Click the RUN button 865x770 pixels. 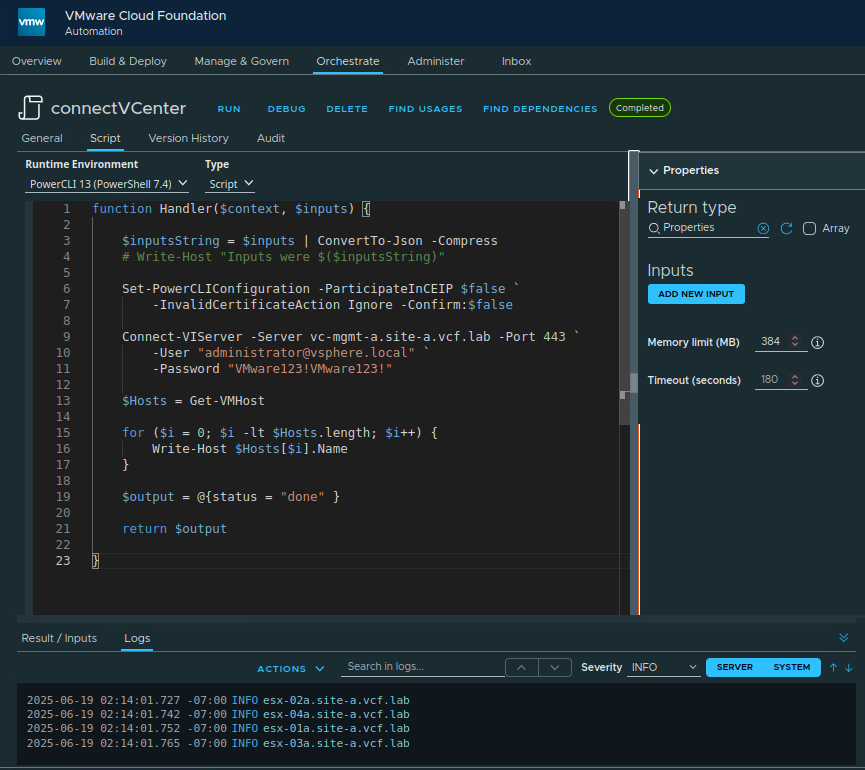tap(229, 109)
